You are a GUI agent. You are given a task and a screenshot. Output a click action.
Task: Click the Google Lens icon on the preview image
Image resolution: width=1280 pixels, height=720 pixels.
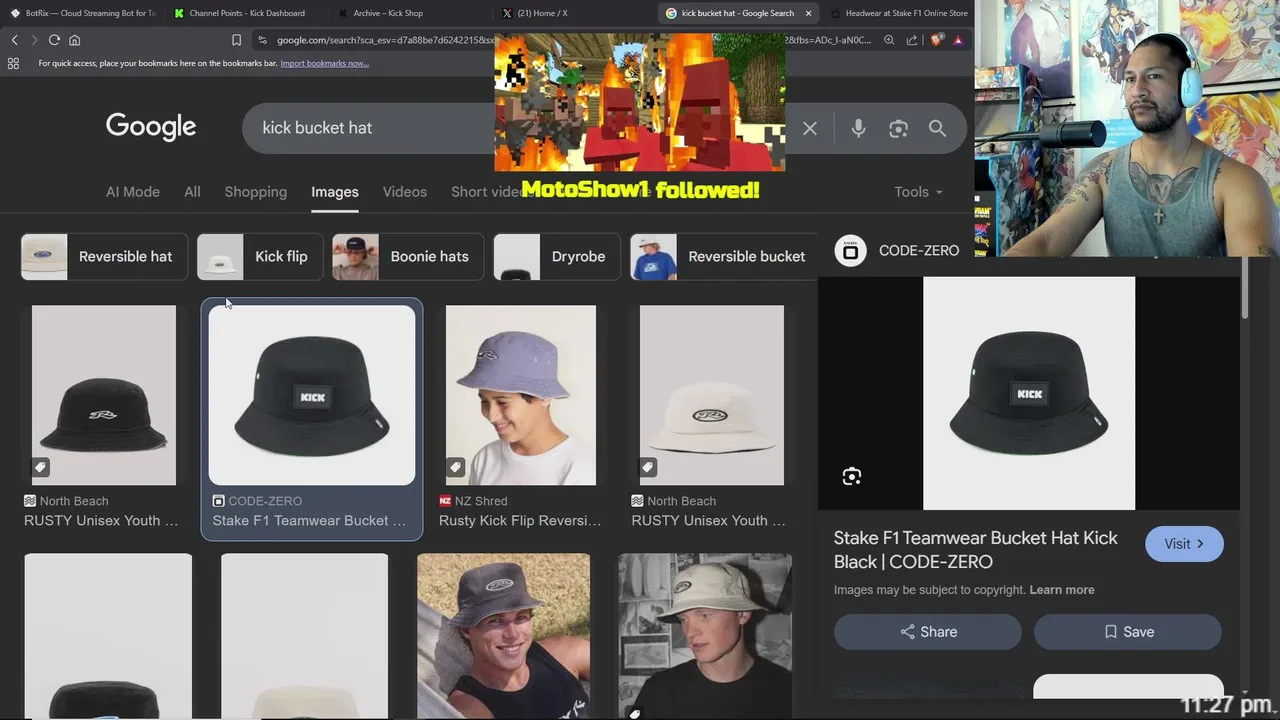click(852, 476)
